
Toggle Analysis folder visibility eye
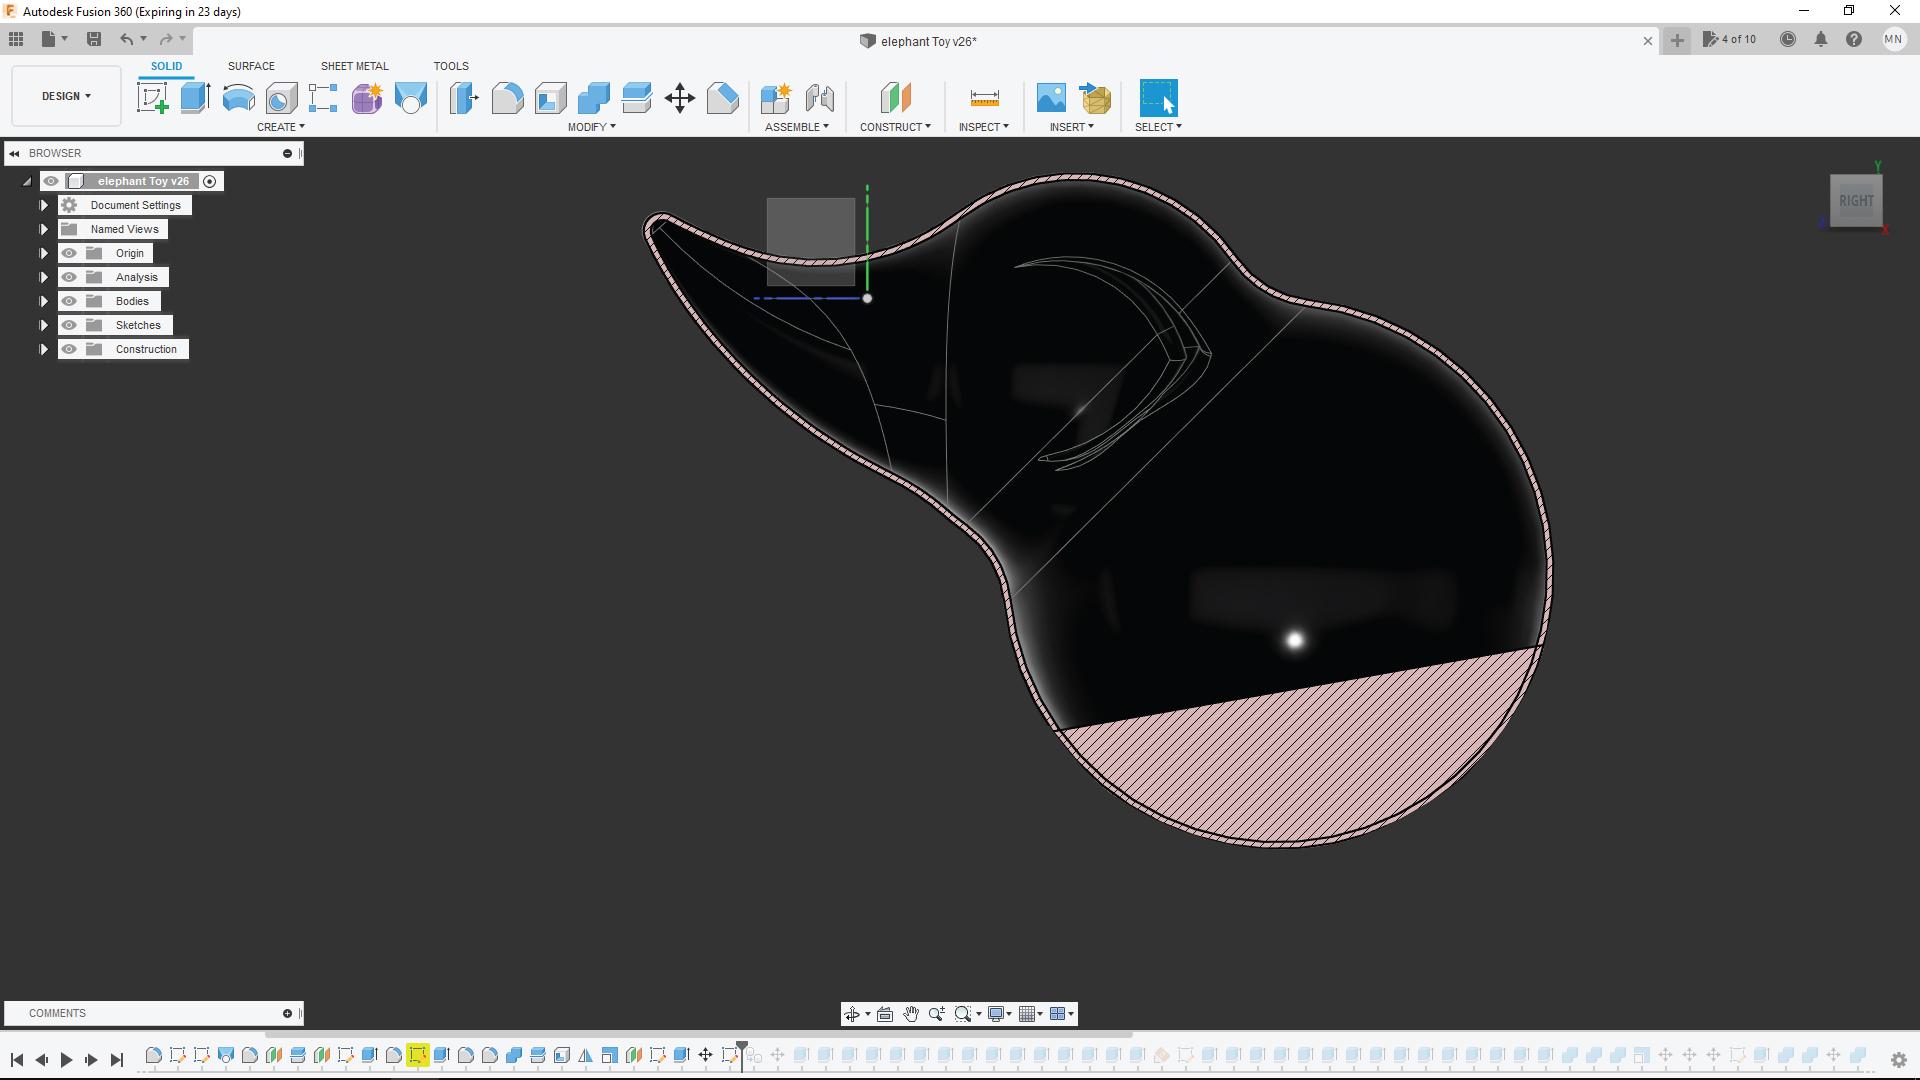pyautogui.click(x=69, y=277)
